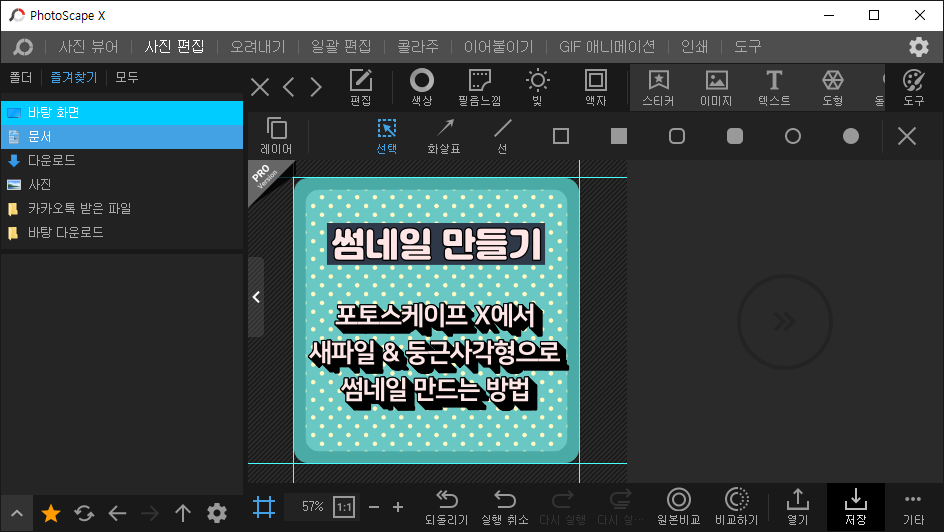Zoom in with the plus button

[x=398, y=507]
